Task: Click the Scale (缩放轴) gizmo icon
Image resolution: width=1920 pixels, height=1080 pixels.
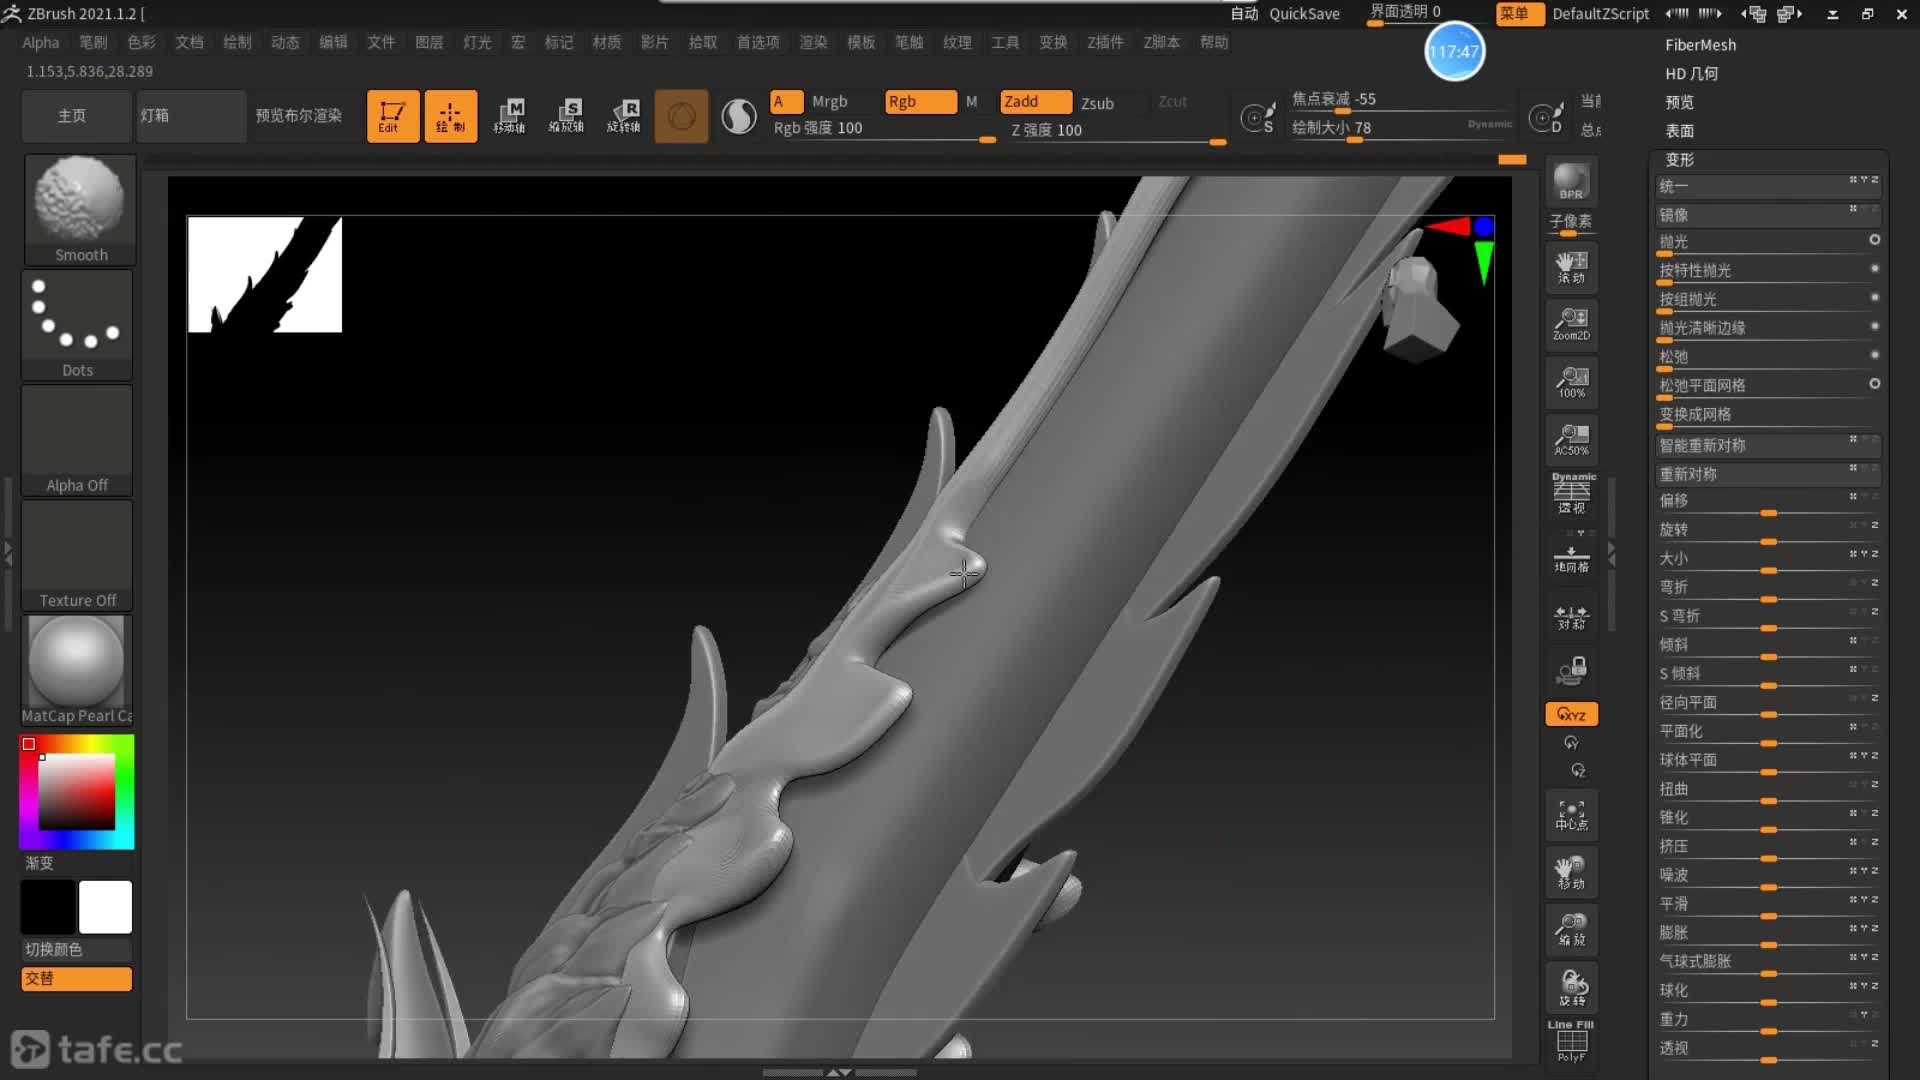Action: (566, 116)
